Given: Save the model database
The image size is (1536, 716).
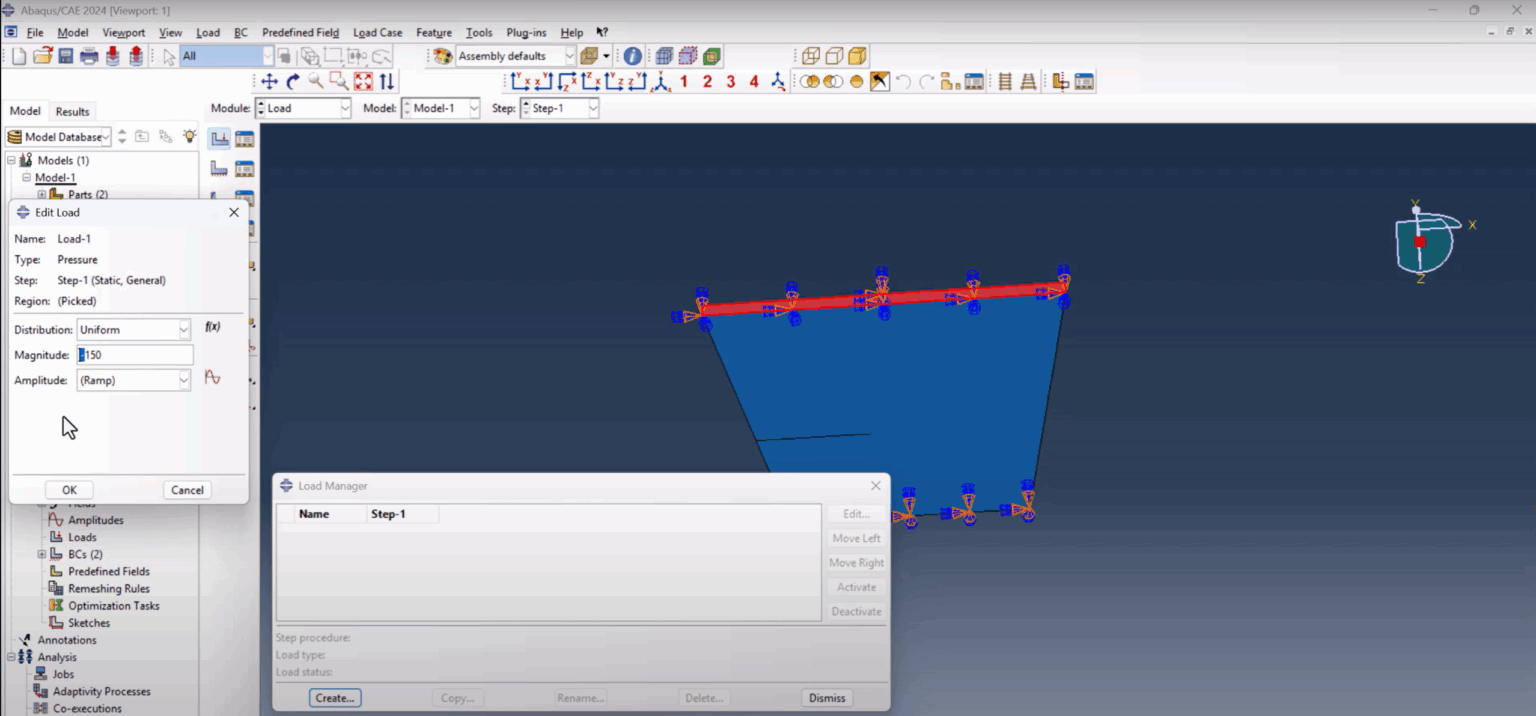Looking at the screenshot, I should pyautogui.click(x=64, y=55).
